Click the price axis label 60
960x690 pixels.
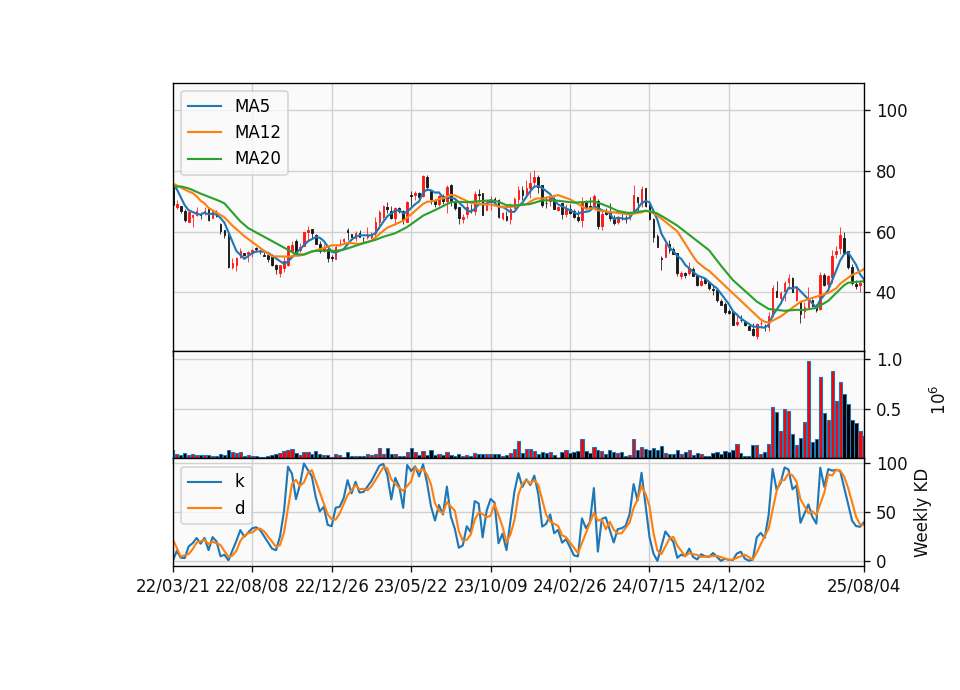click(x=887, y=233)
